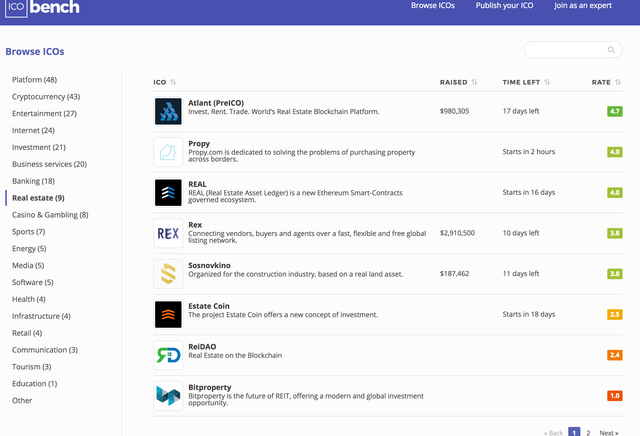Sort by Time Left arrows icon
640x436 pixels.
[x=547, y=82]
